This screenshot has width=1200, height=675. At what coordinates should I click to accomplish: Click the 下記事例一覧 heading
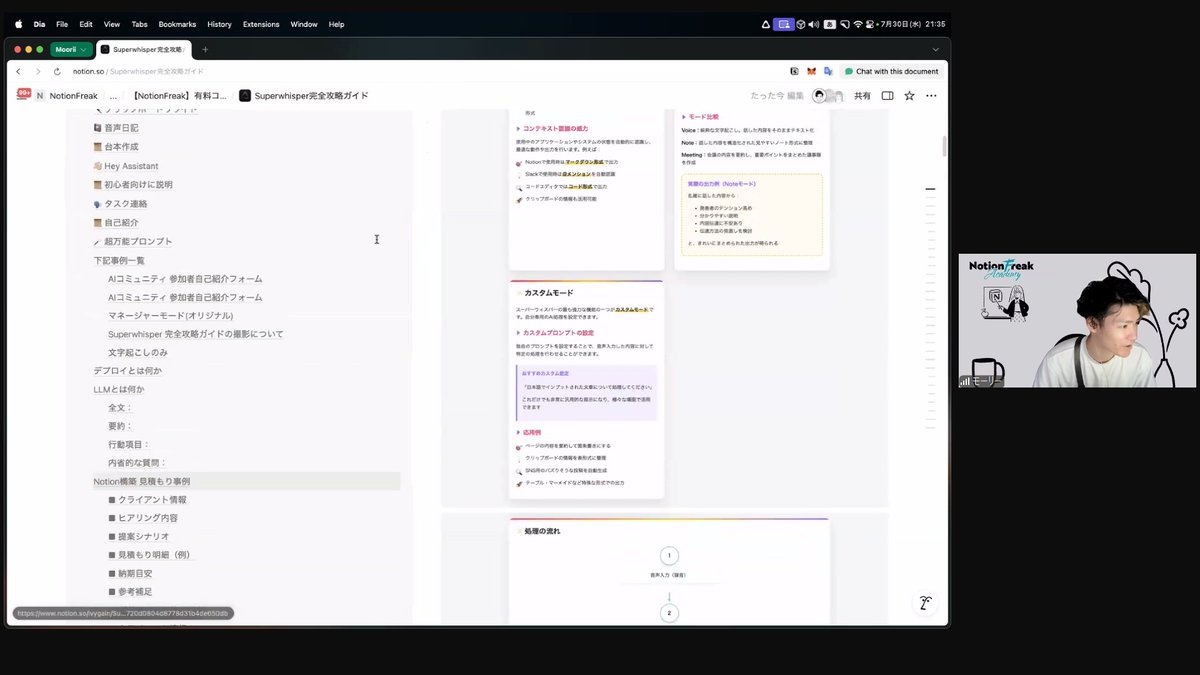119,260
